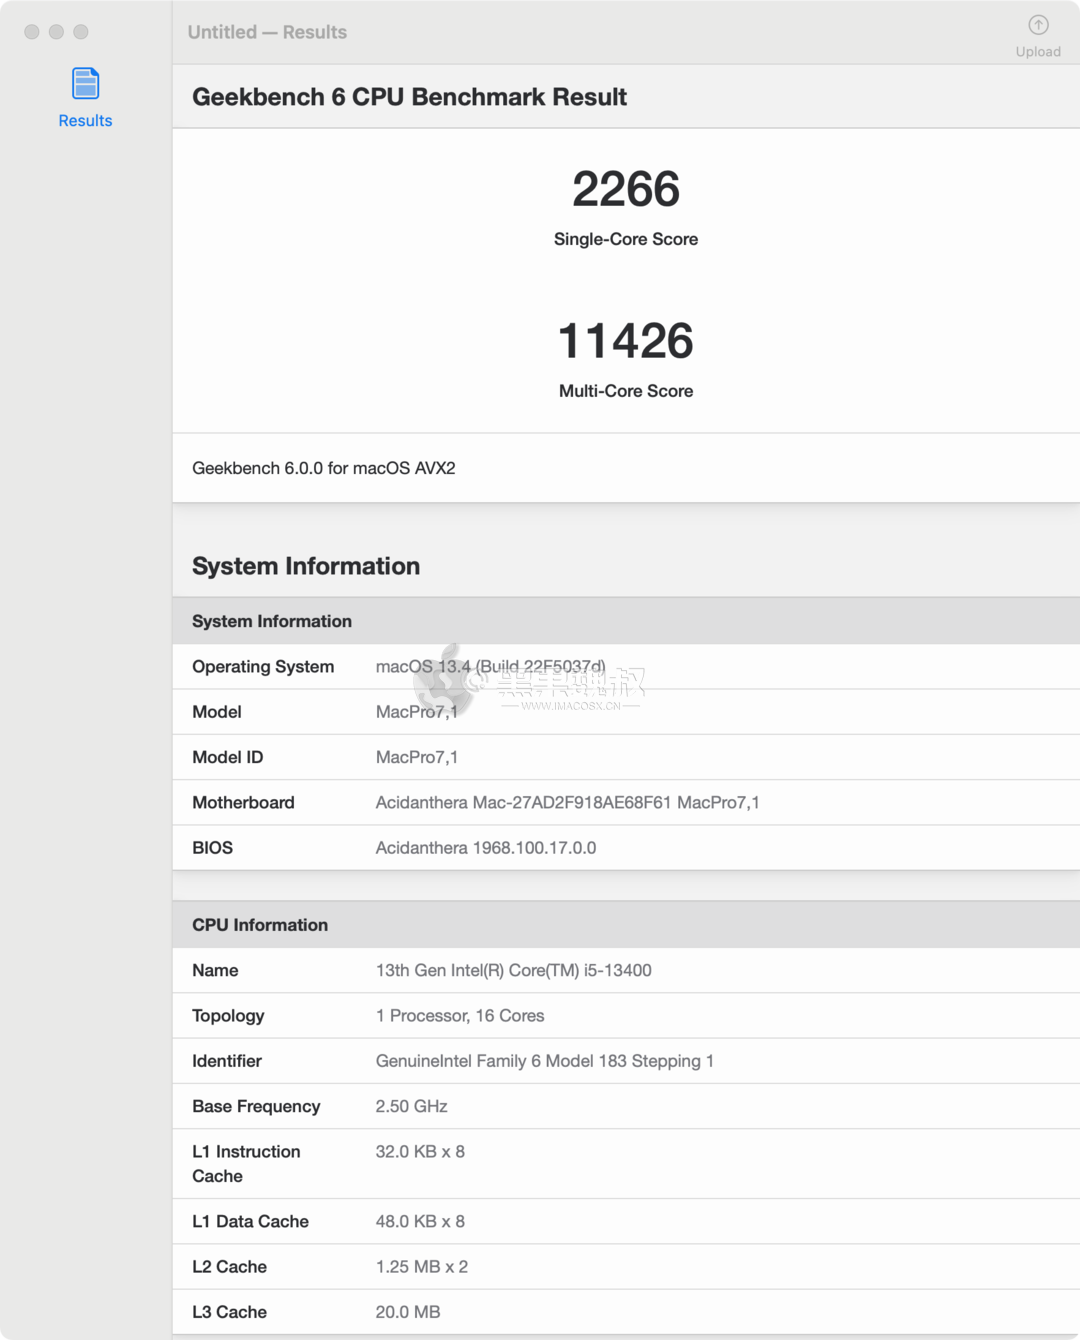This screenshot has width=1080, height=1340.
Task: Click the 13th Gen Intel Core i5-13400 value
Action: point(514,970)
